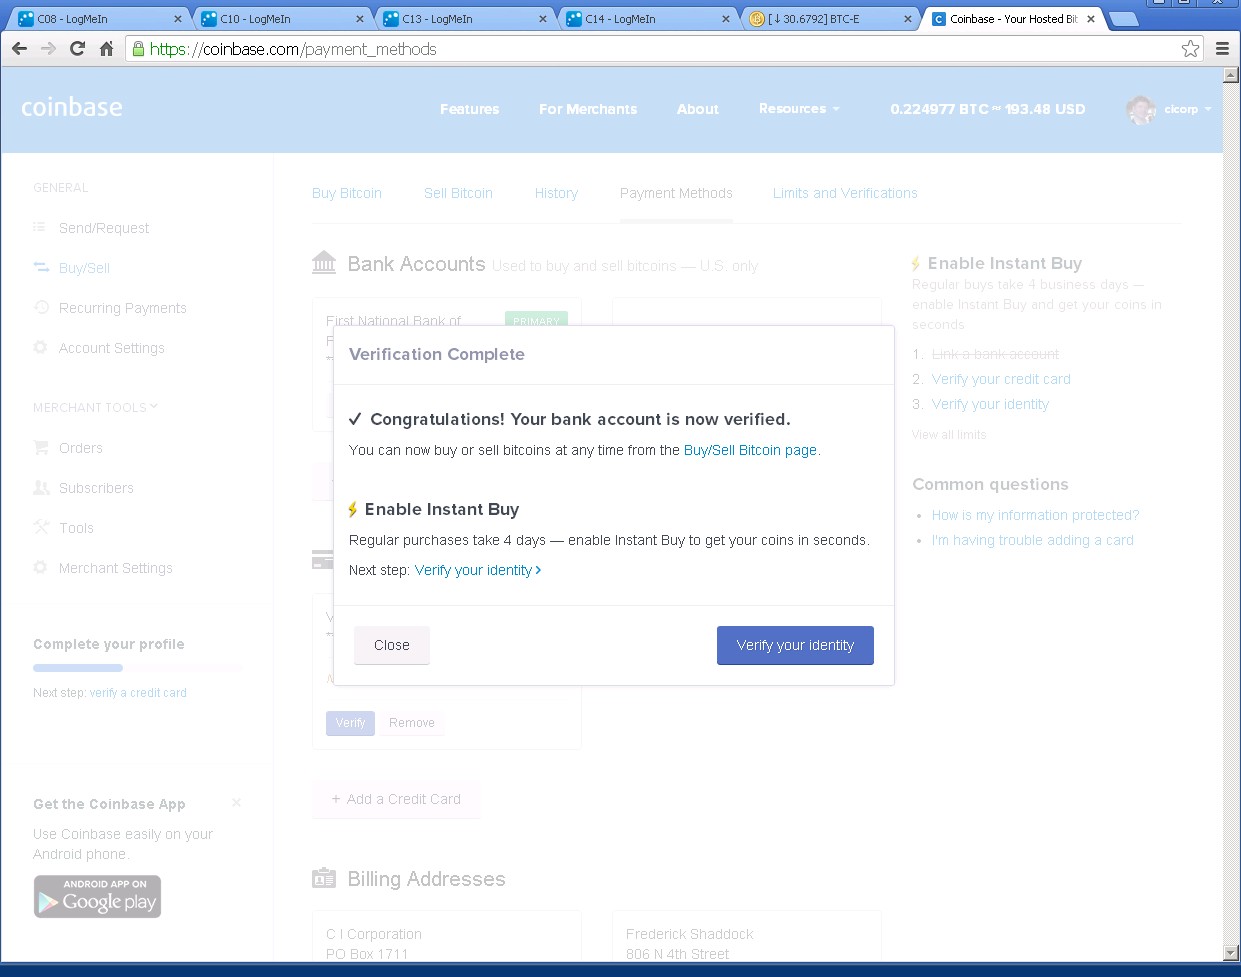Open the Buy Bitcoin tab

point(347,193)
